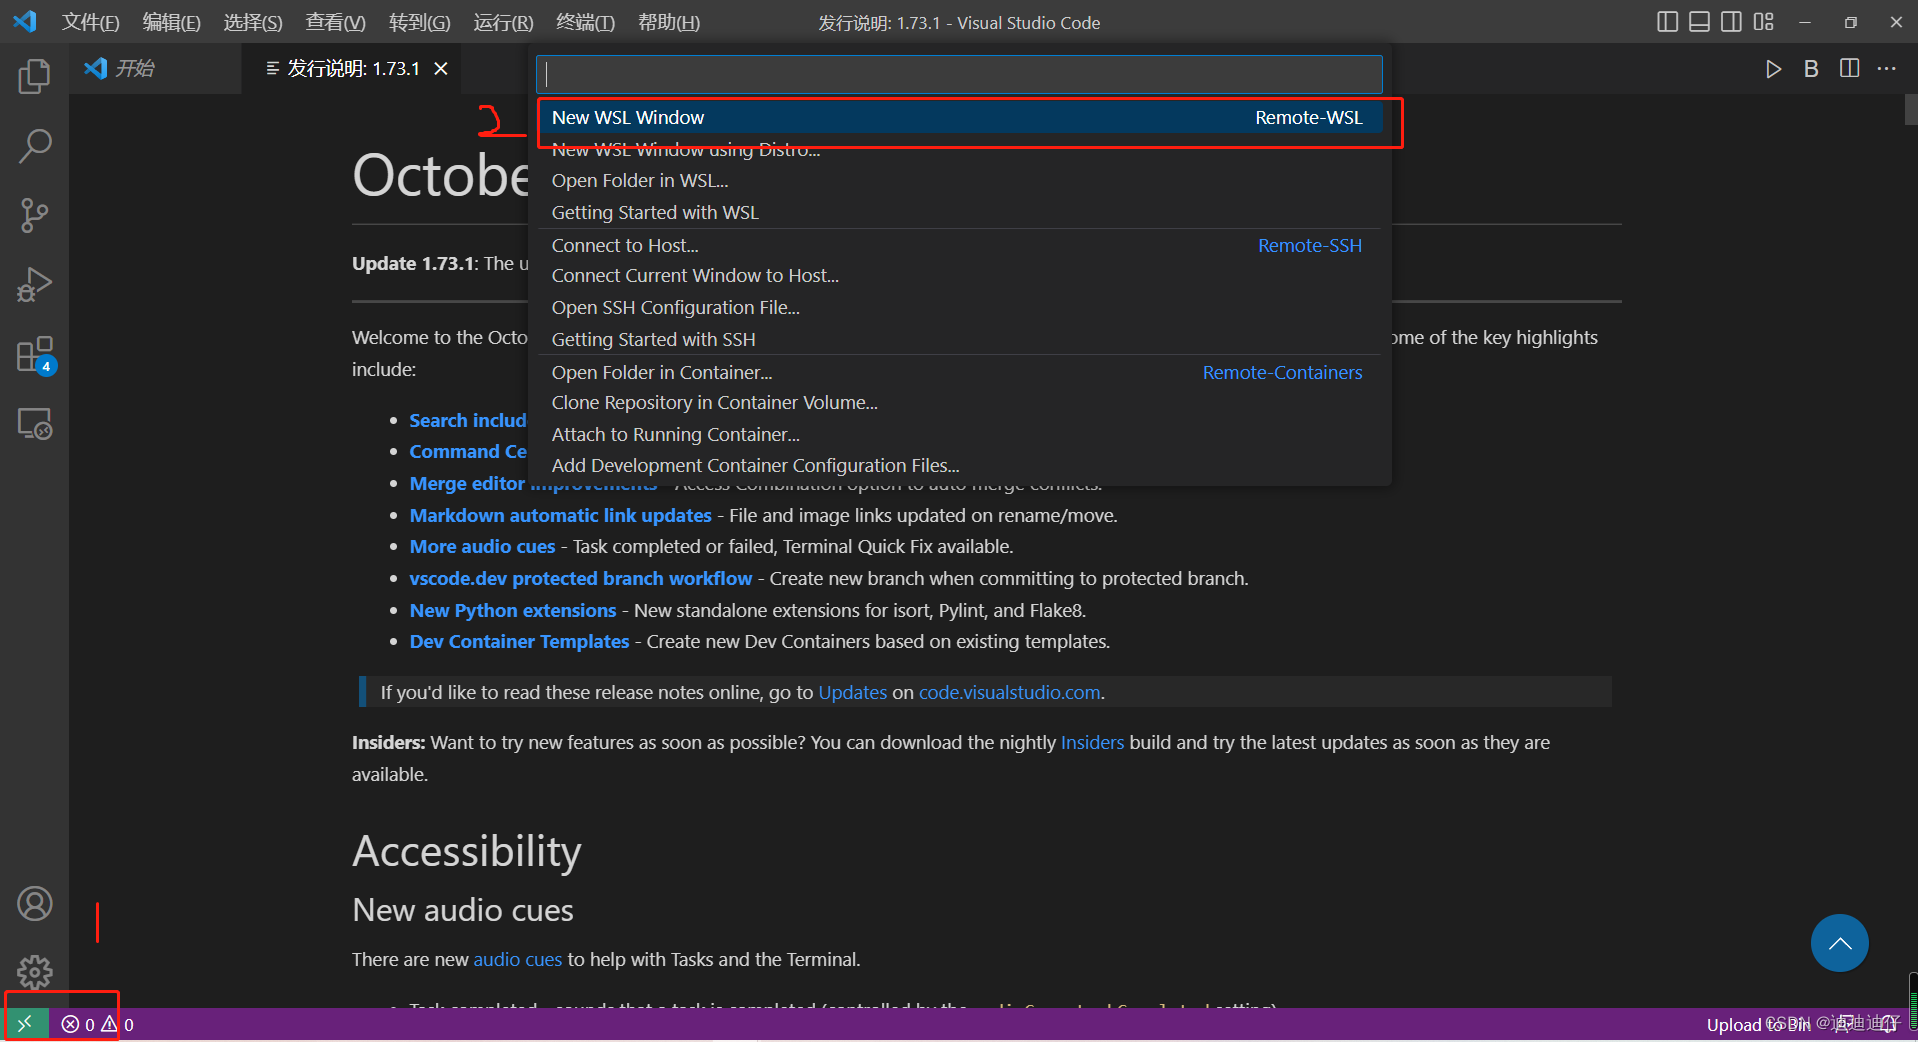Open the 编辑(E) menu

[x=172, y=22]
